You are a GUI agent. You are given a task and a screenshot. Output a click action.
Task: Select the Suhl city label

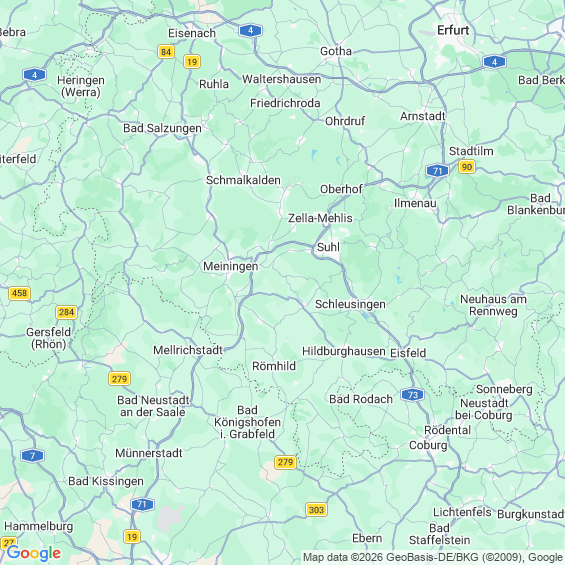(x=328, y=247)
